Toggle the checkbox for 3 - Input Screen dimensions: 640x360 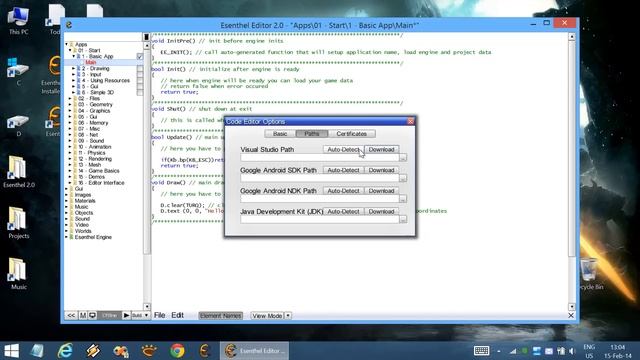point(140,75)
